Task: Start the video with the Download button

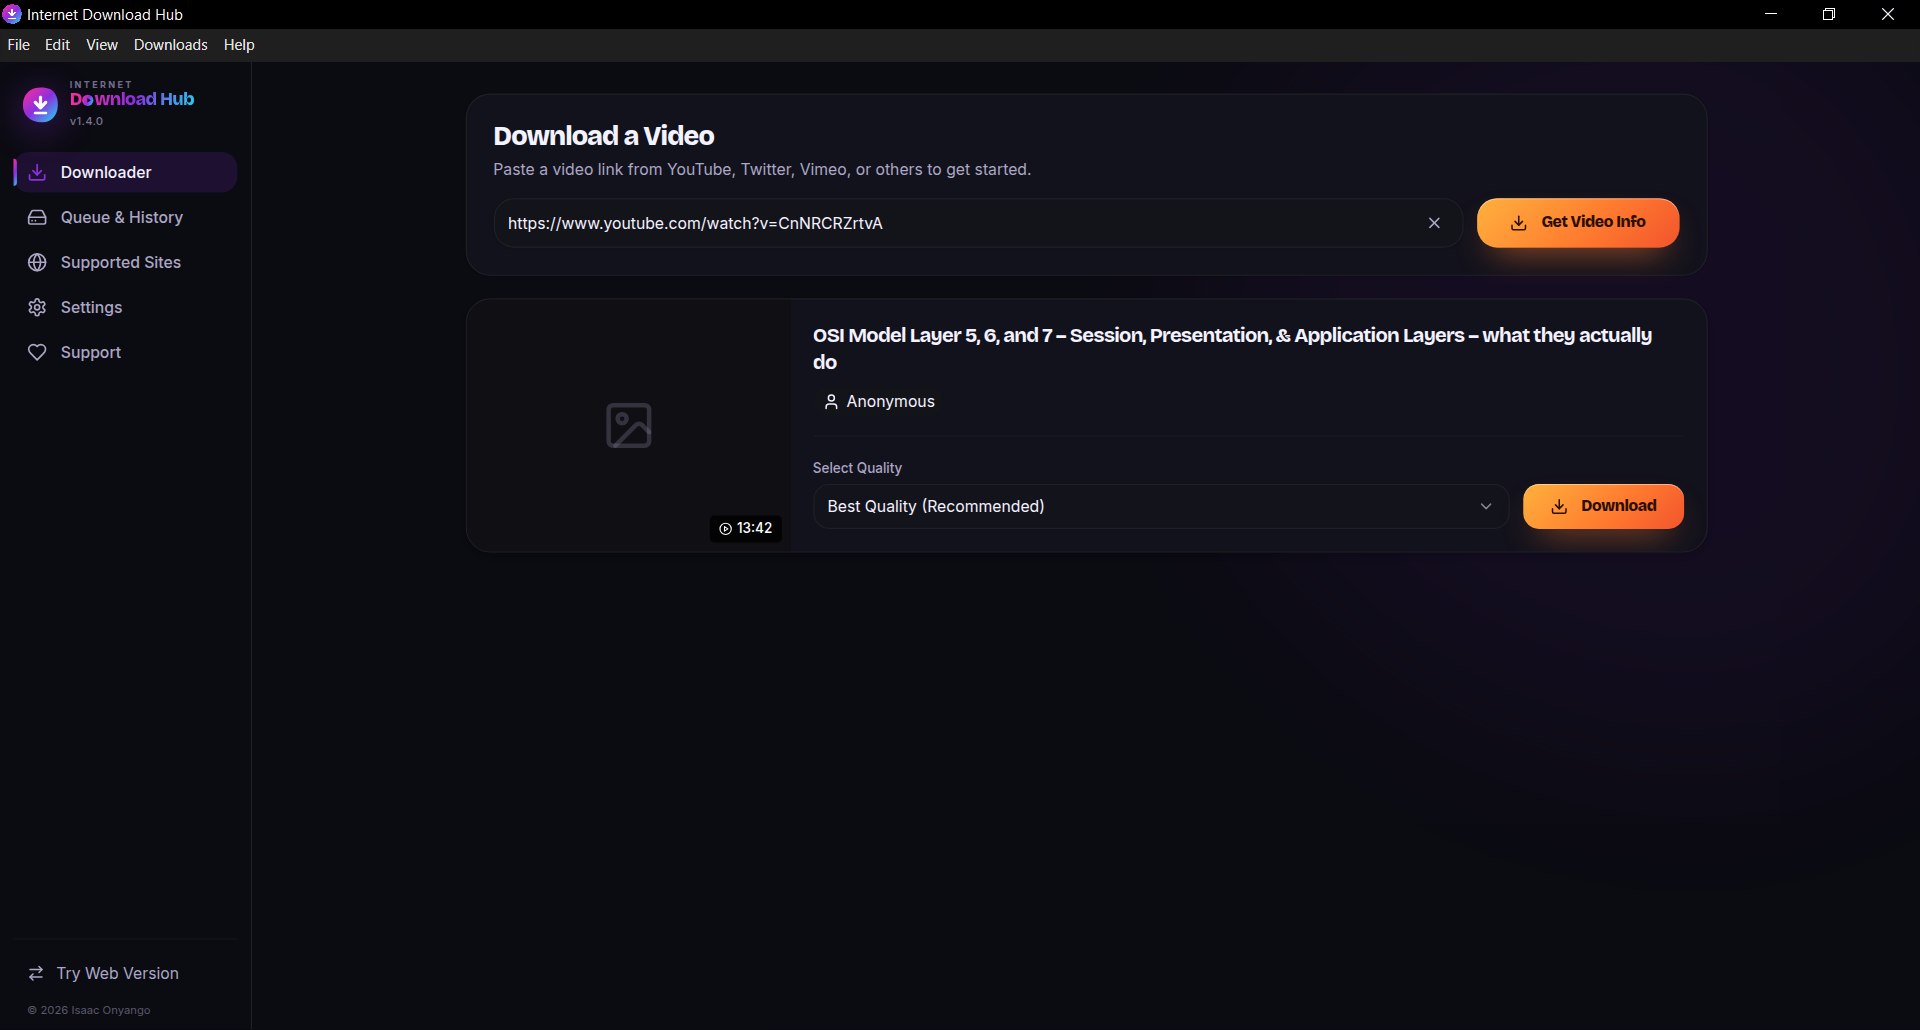Action: (x=1603, y=507)
